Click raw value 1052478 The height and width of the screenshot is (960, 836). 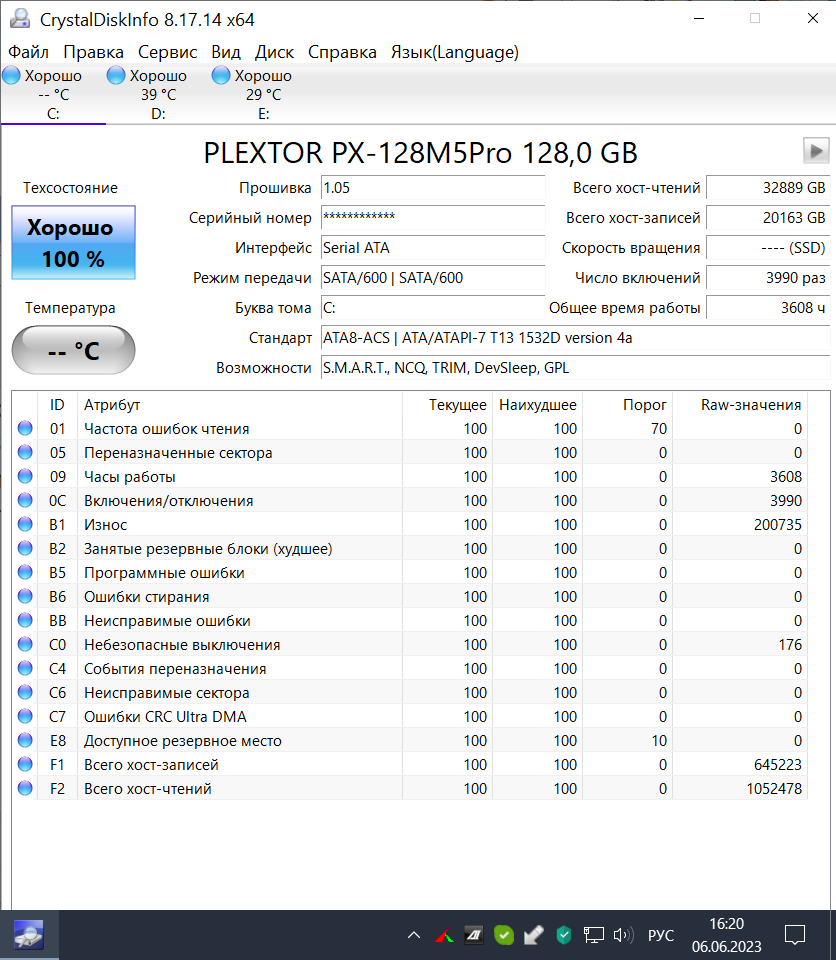click(x=774, y=789)
